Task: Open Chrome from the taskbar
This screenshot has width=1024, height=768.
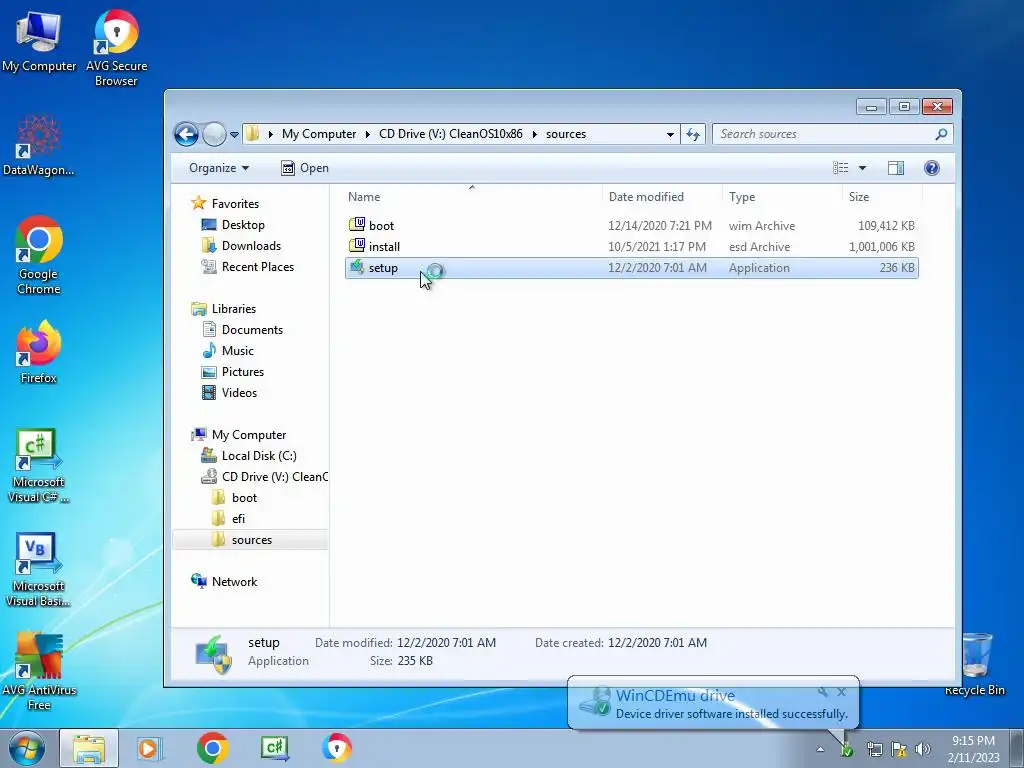Action: click(212, 748)
